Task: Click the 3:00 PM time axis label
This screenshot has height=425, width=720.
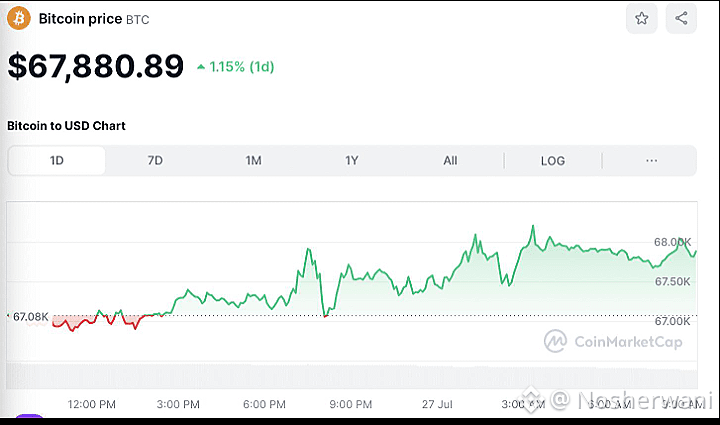Action: click(178, 404)
